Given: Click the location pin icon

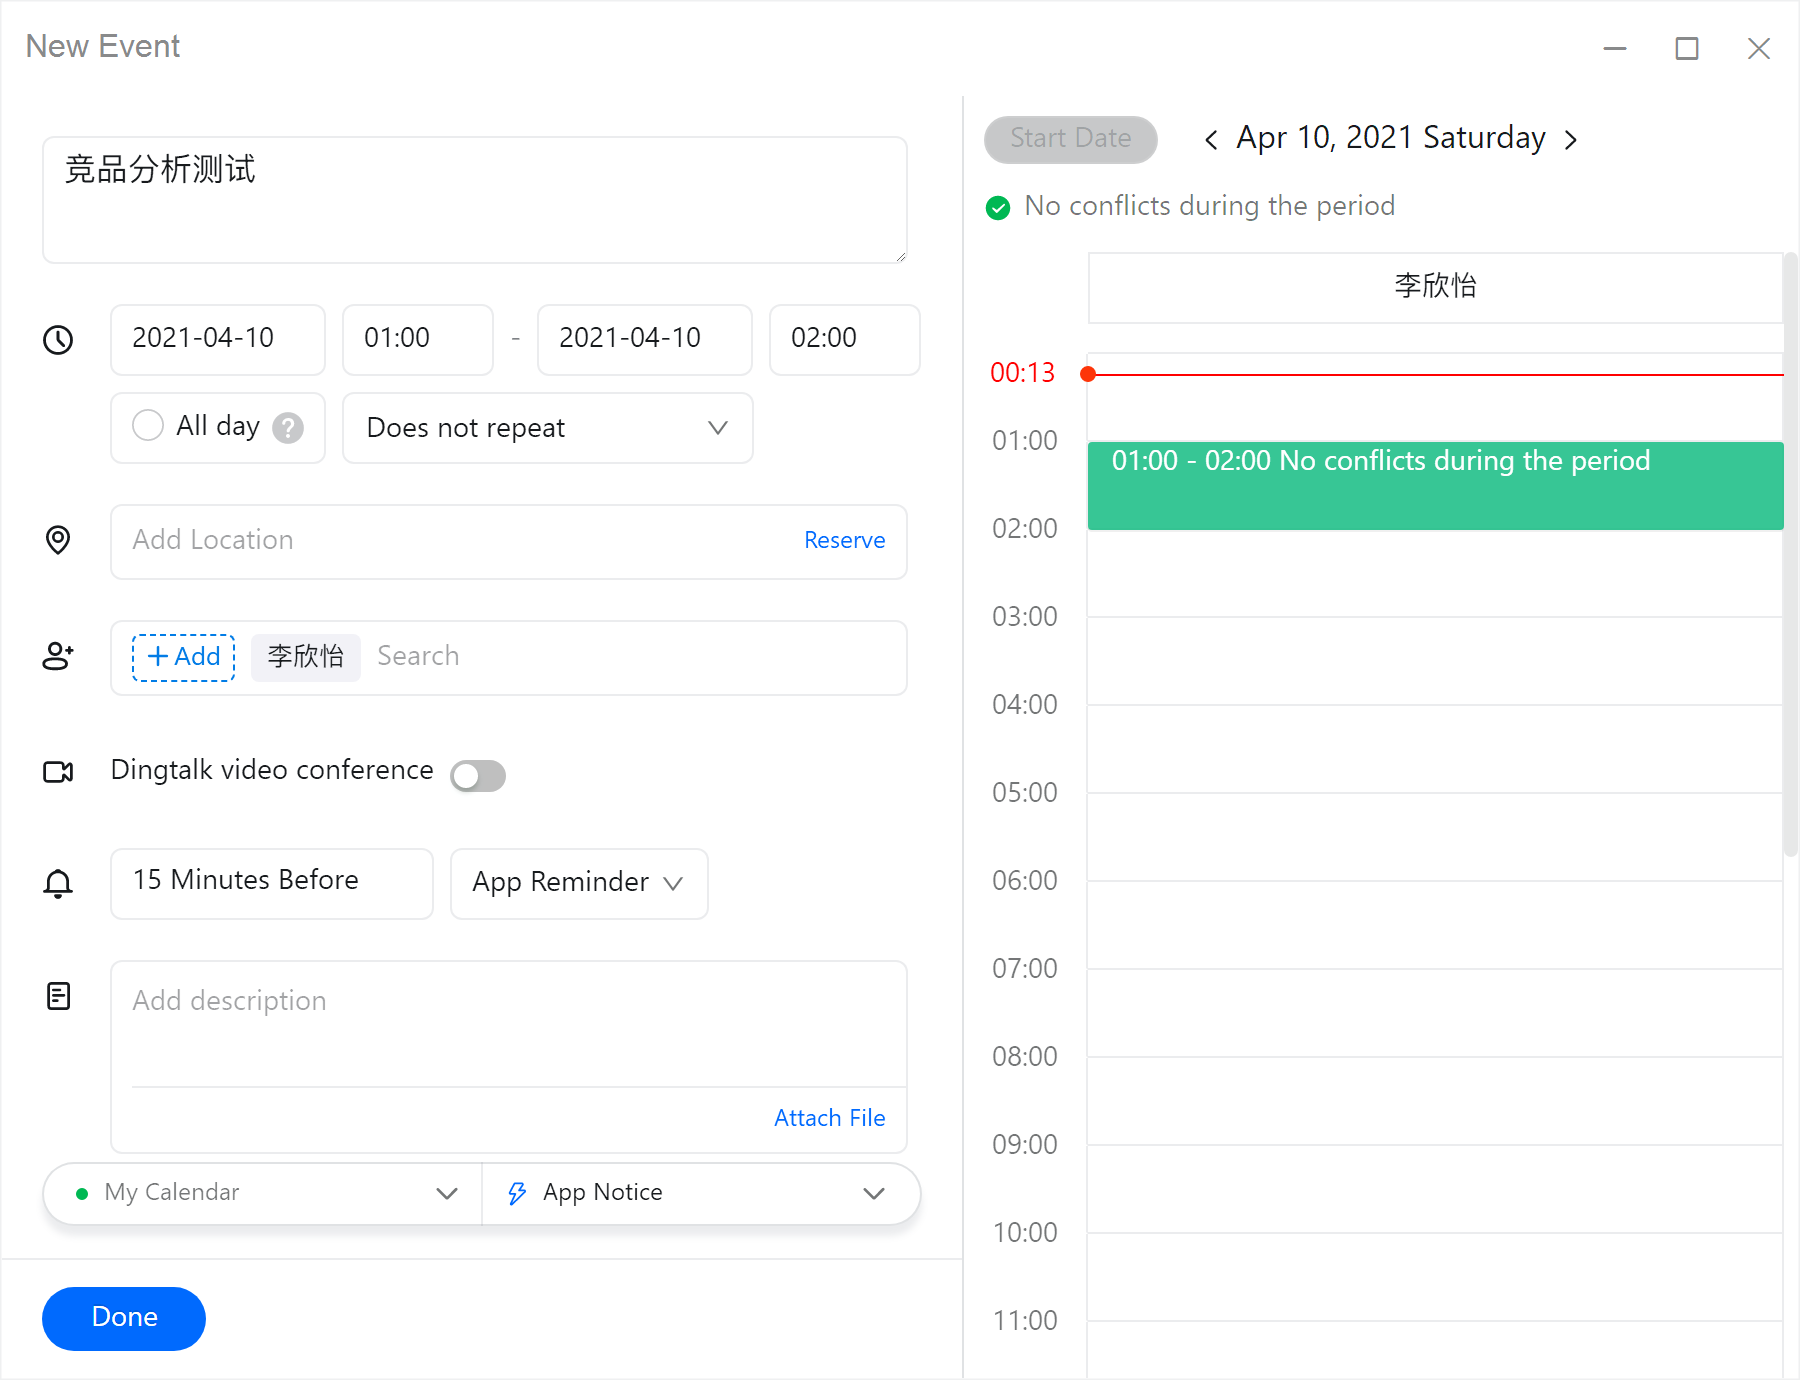Looking at the screenshot, I should 58,541.
